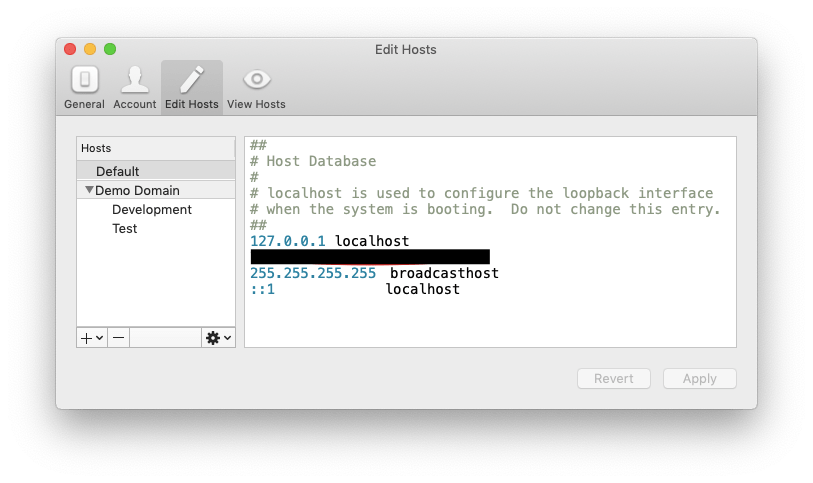813x483 pixels.
Task: Open the General preferences pane
Action: [x=84, y=88]
